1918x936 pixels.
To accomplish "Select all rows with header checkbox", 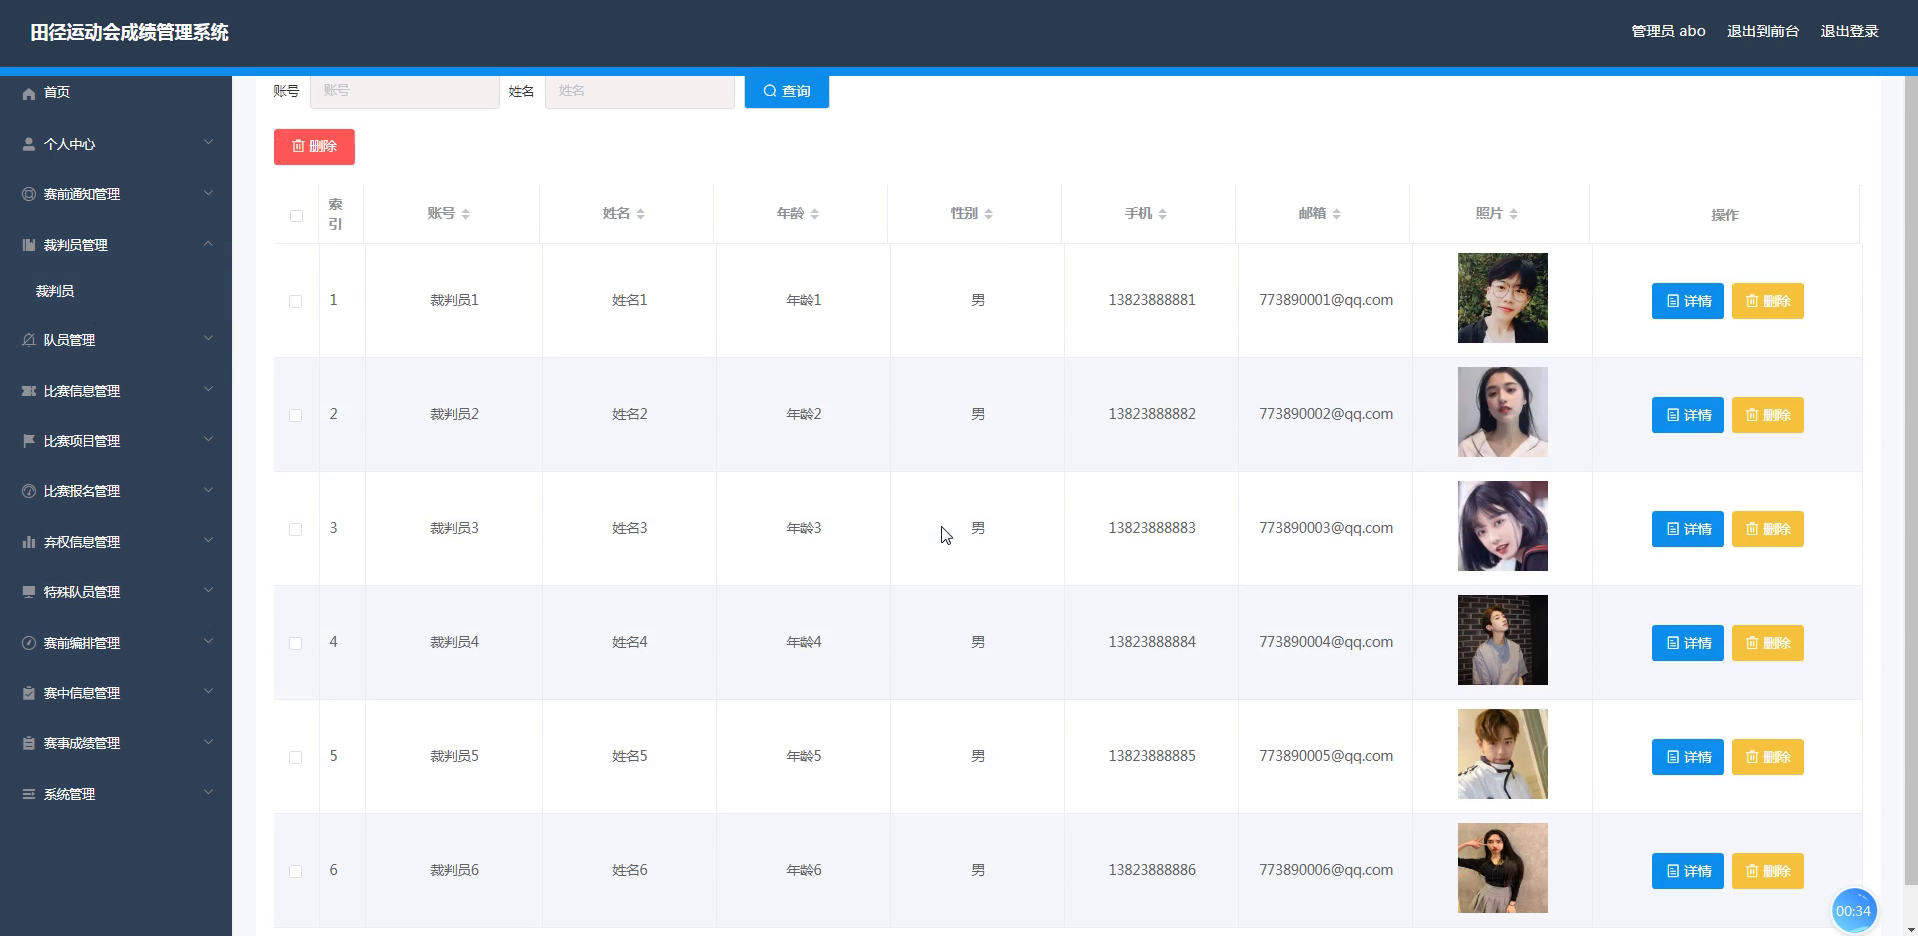I will [296, 215].
